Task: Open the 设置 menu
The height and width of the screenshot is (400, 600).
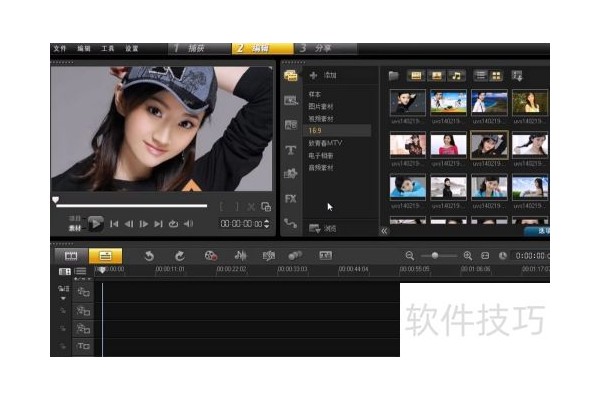Action: [132, 49]
